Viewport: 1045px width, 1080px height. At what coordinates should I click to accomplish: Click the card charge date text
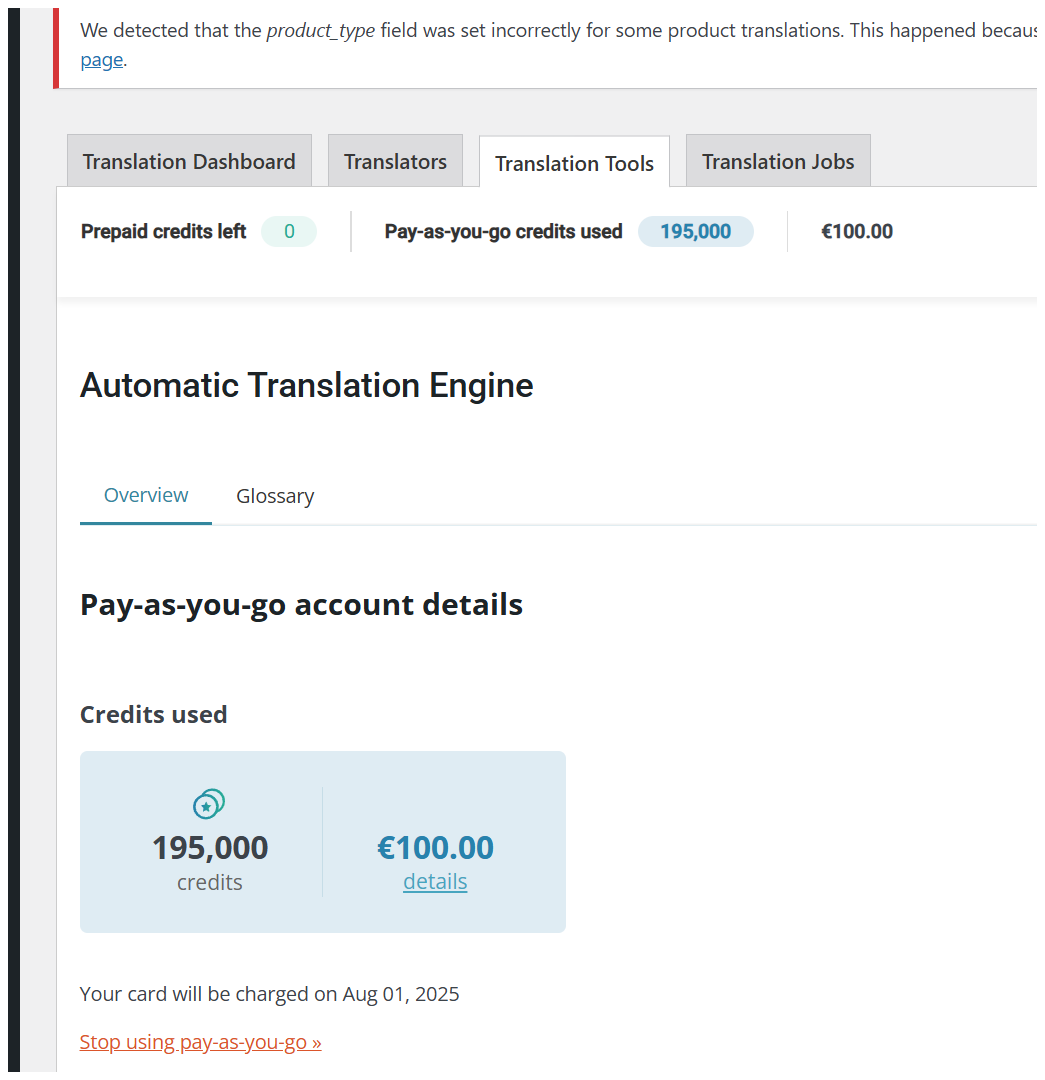pos(269,994)
